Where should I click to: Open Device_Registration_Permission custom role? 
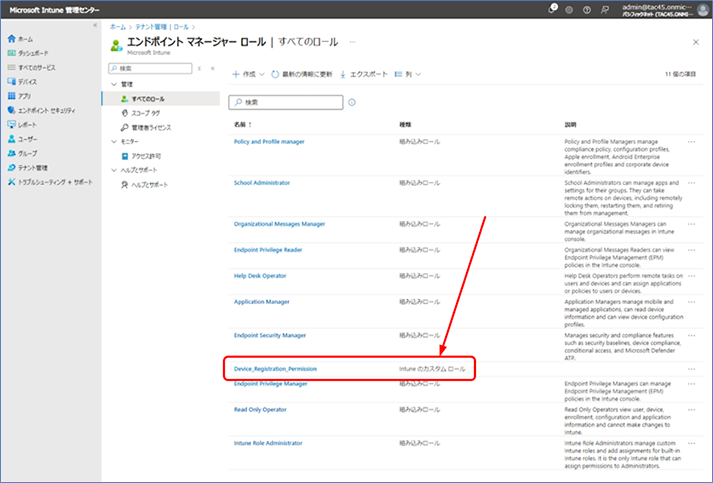276,369
